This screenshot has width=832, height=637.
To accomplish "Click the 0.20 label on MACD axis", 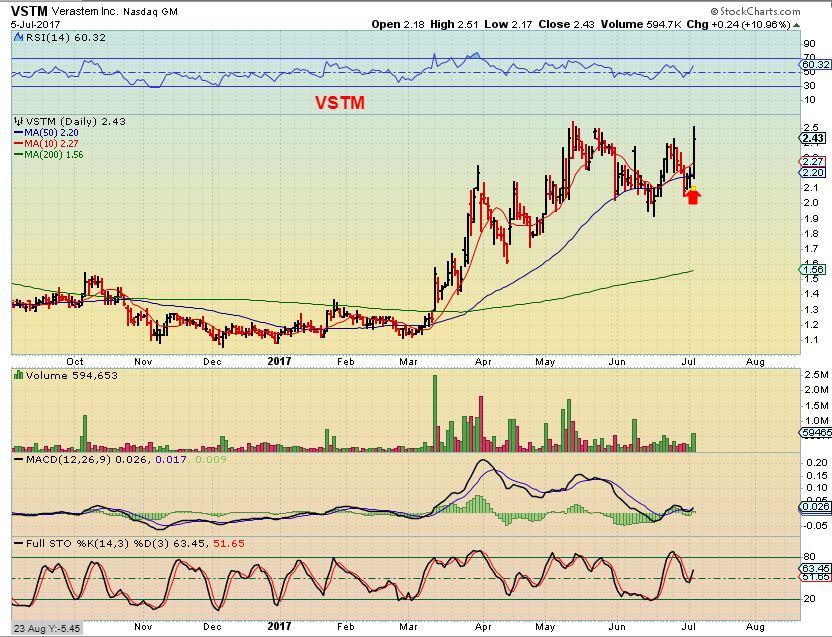I will (816, 463).
